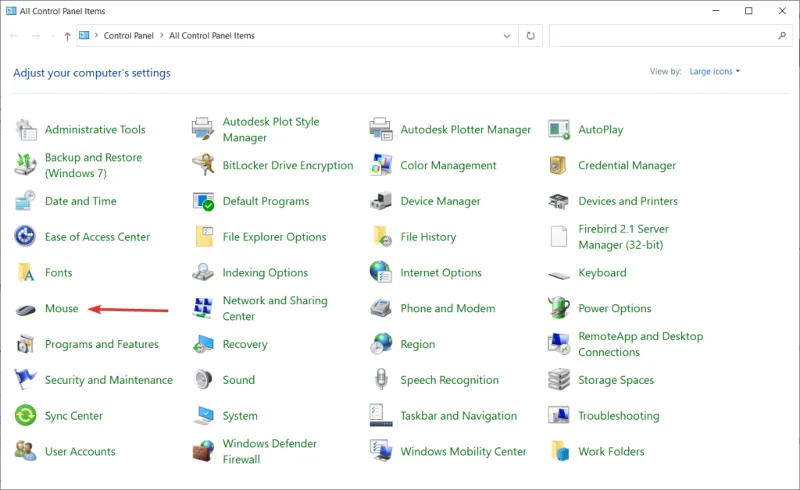
Task: Select All Control Panel Items breadcrumb
Action: (x=212, y=36)
